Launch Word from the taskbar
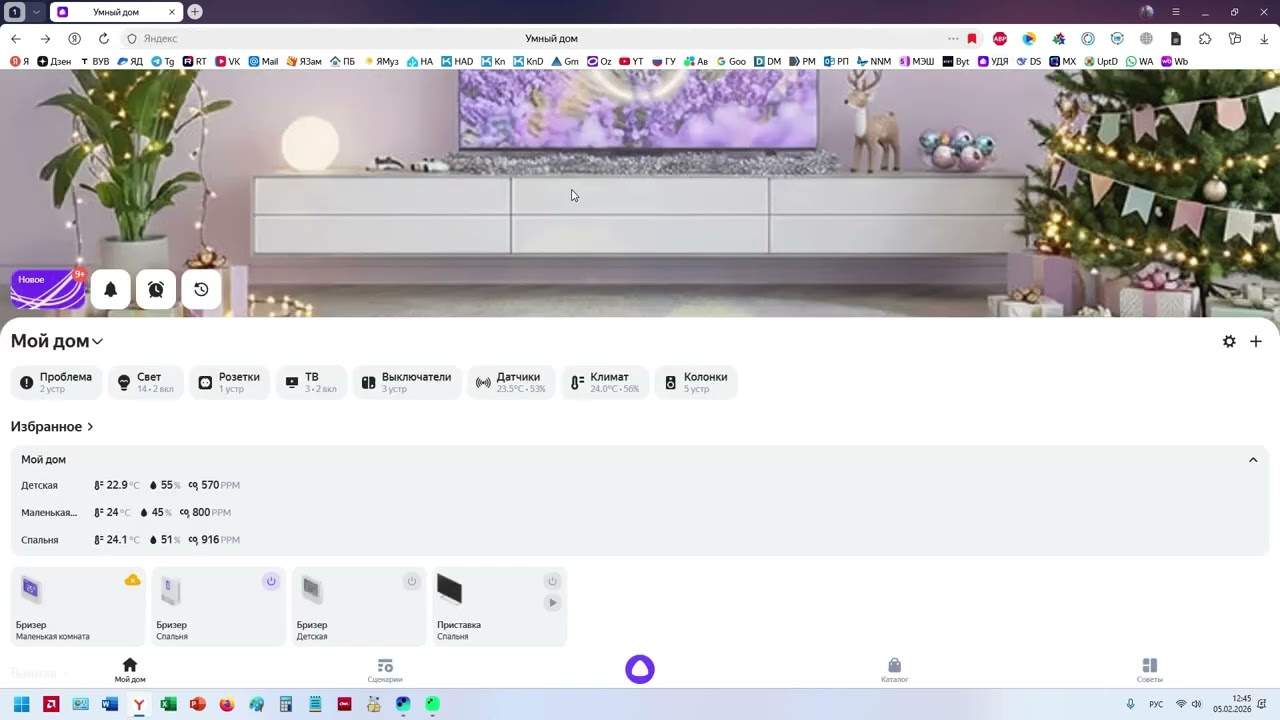1280x720 pixels. click(110, 704)
